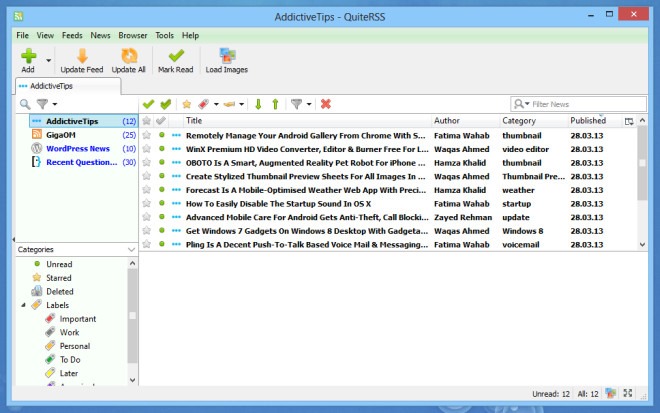Toggle read dot for Get Windows 7 Gadgets article

coord(162,230)
